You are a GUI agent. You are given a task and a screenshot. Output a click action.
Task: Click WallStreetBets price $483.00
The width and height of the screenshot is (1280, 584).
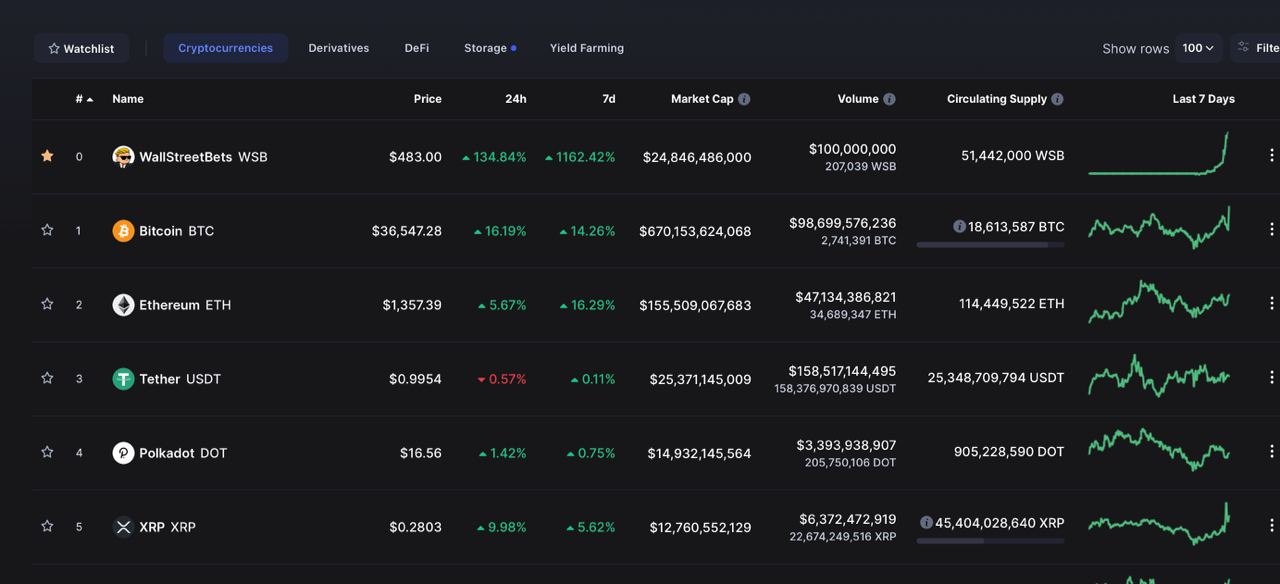[415, 157]
